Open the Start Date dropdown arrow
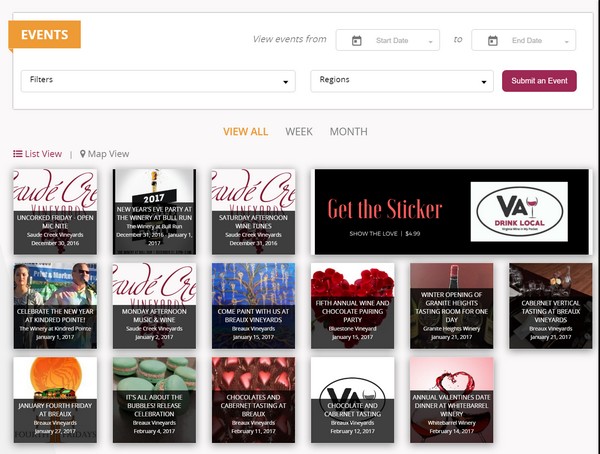This screenshot has height=454, width=600. 430,42
